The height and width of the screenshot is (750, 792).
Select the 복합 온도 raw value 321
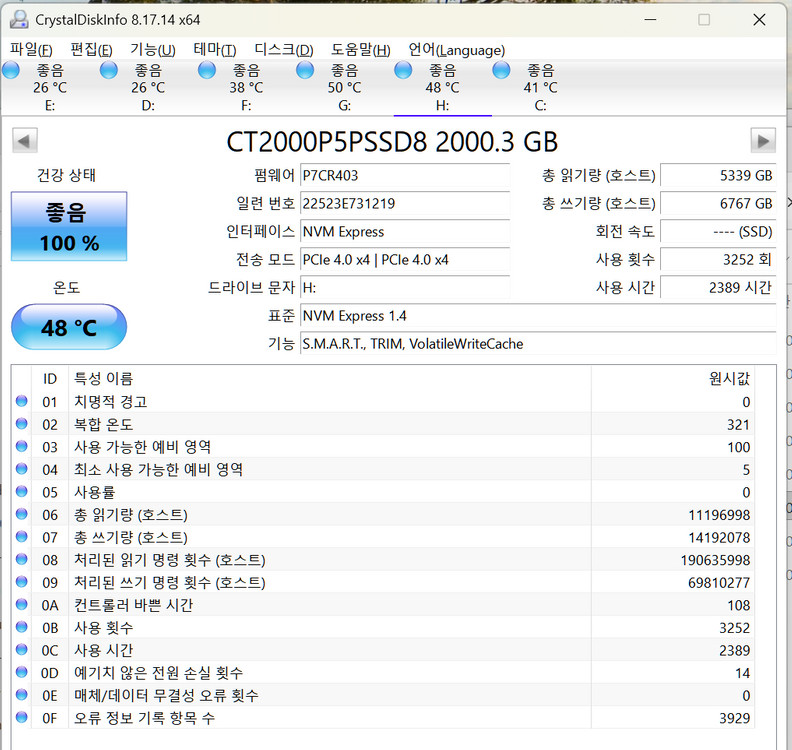coord(738,425)
